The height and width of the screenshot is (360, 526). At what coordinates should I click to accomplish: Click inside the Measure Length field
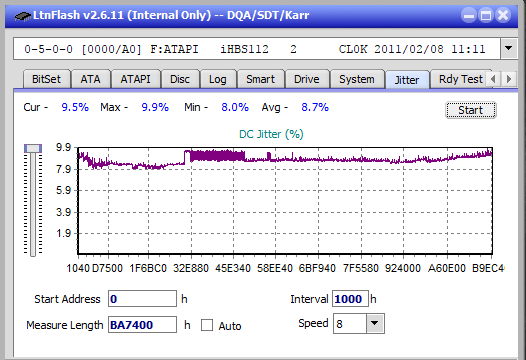(x=142, y=325)
